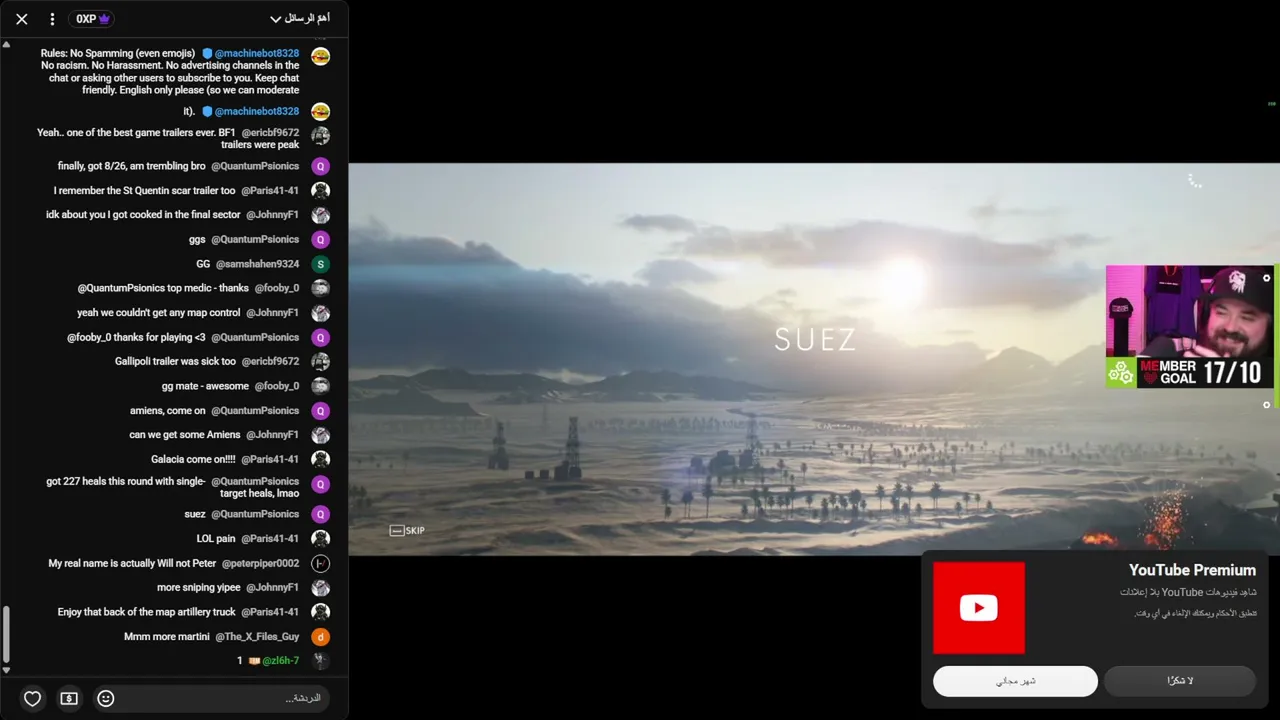
Task: Click the 'YouTube Premium' heading text
Action: 1192,570
